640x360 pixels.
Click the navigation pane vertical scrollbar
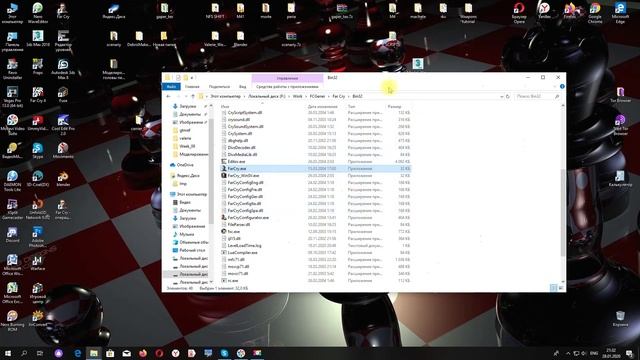pyautogui.click(x=211, y=171)
